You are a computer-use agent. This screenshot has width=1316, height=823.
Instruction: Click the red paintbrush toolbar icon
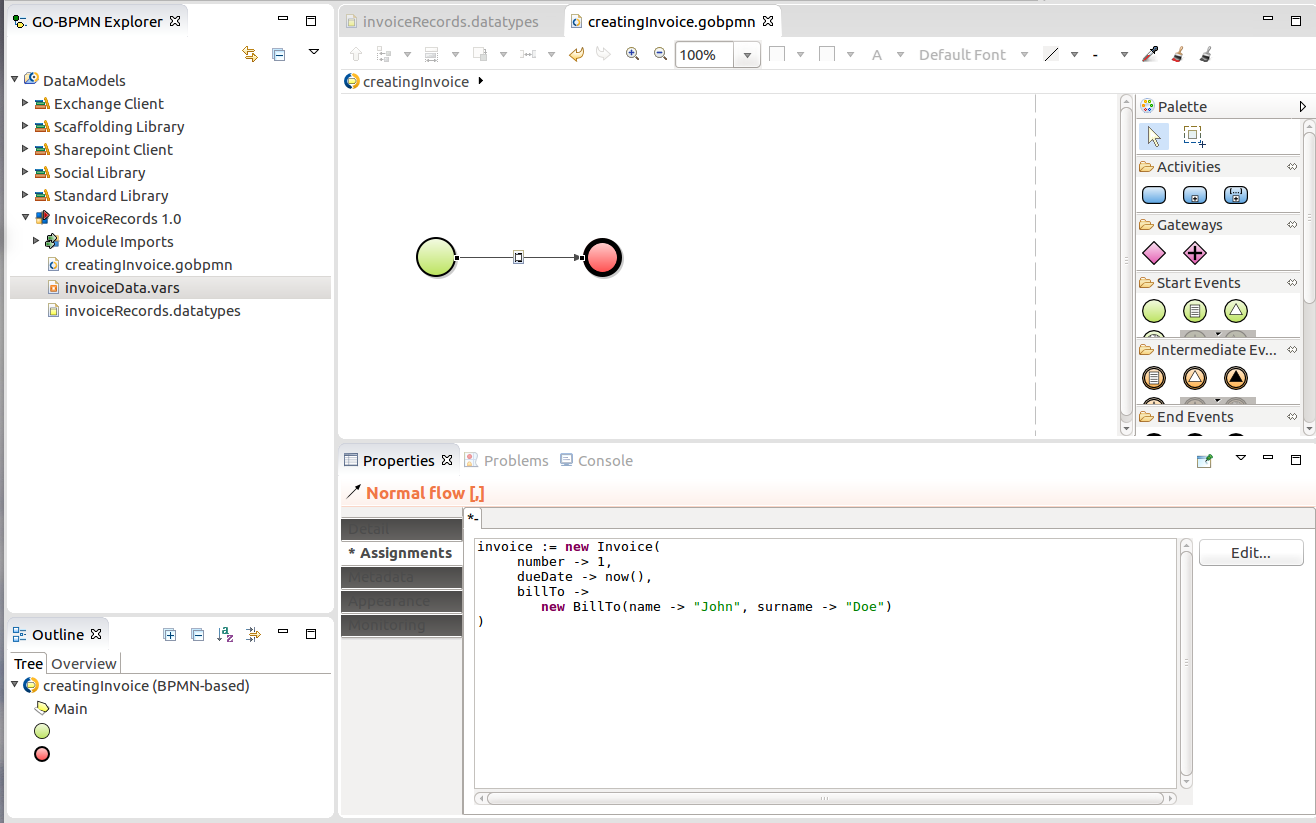coord(1178,54)
